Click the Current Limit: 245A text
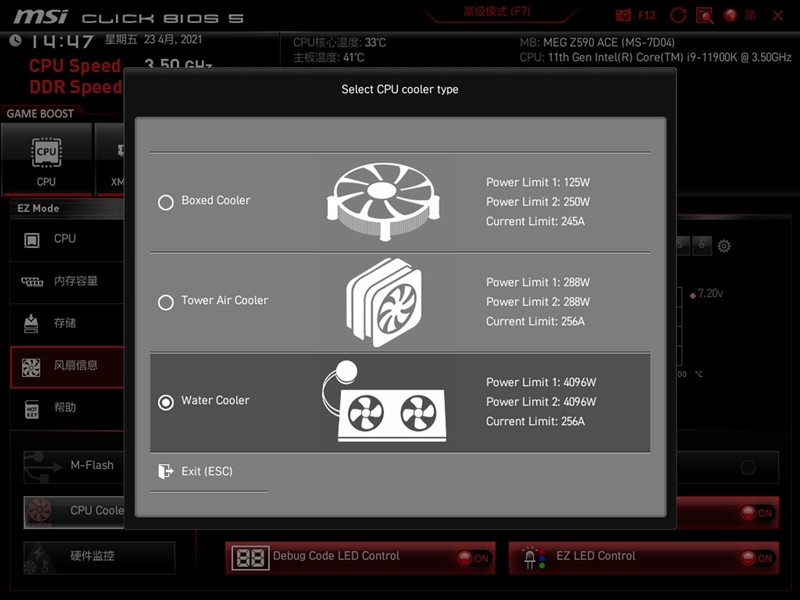The height and width of the screenshot is (600, 800). point(535,221)
